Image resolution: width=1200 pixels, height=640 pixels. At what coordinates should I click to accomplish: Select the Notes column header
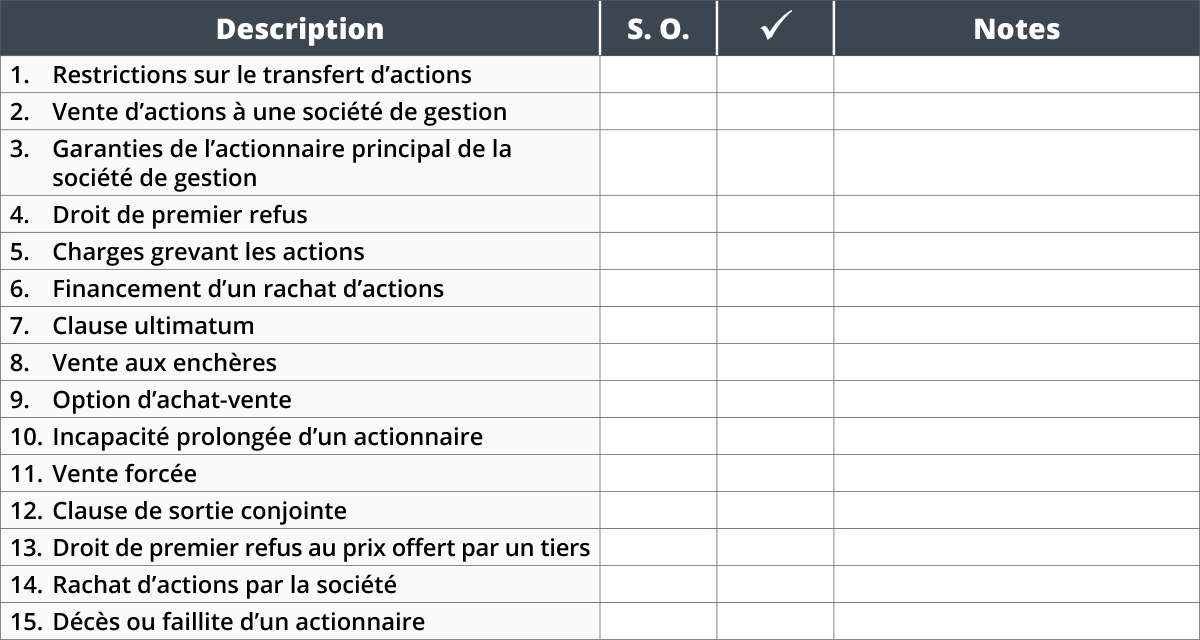1017,28
